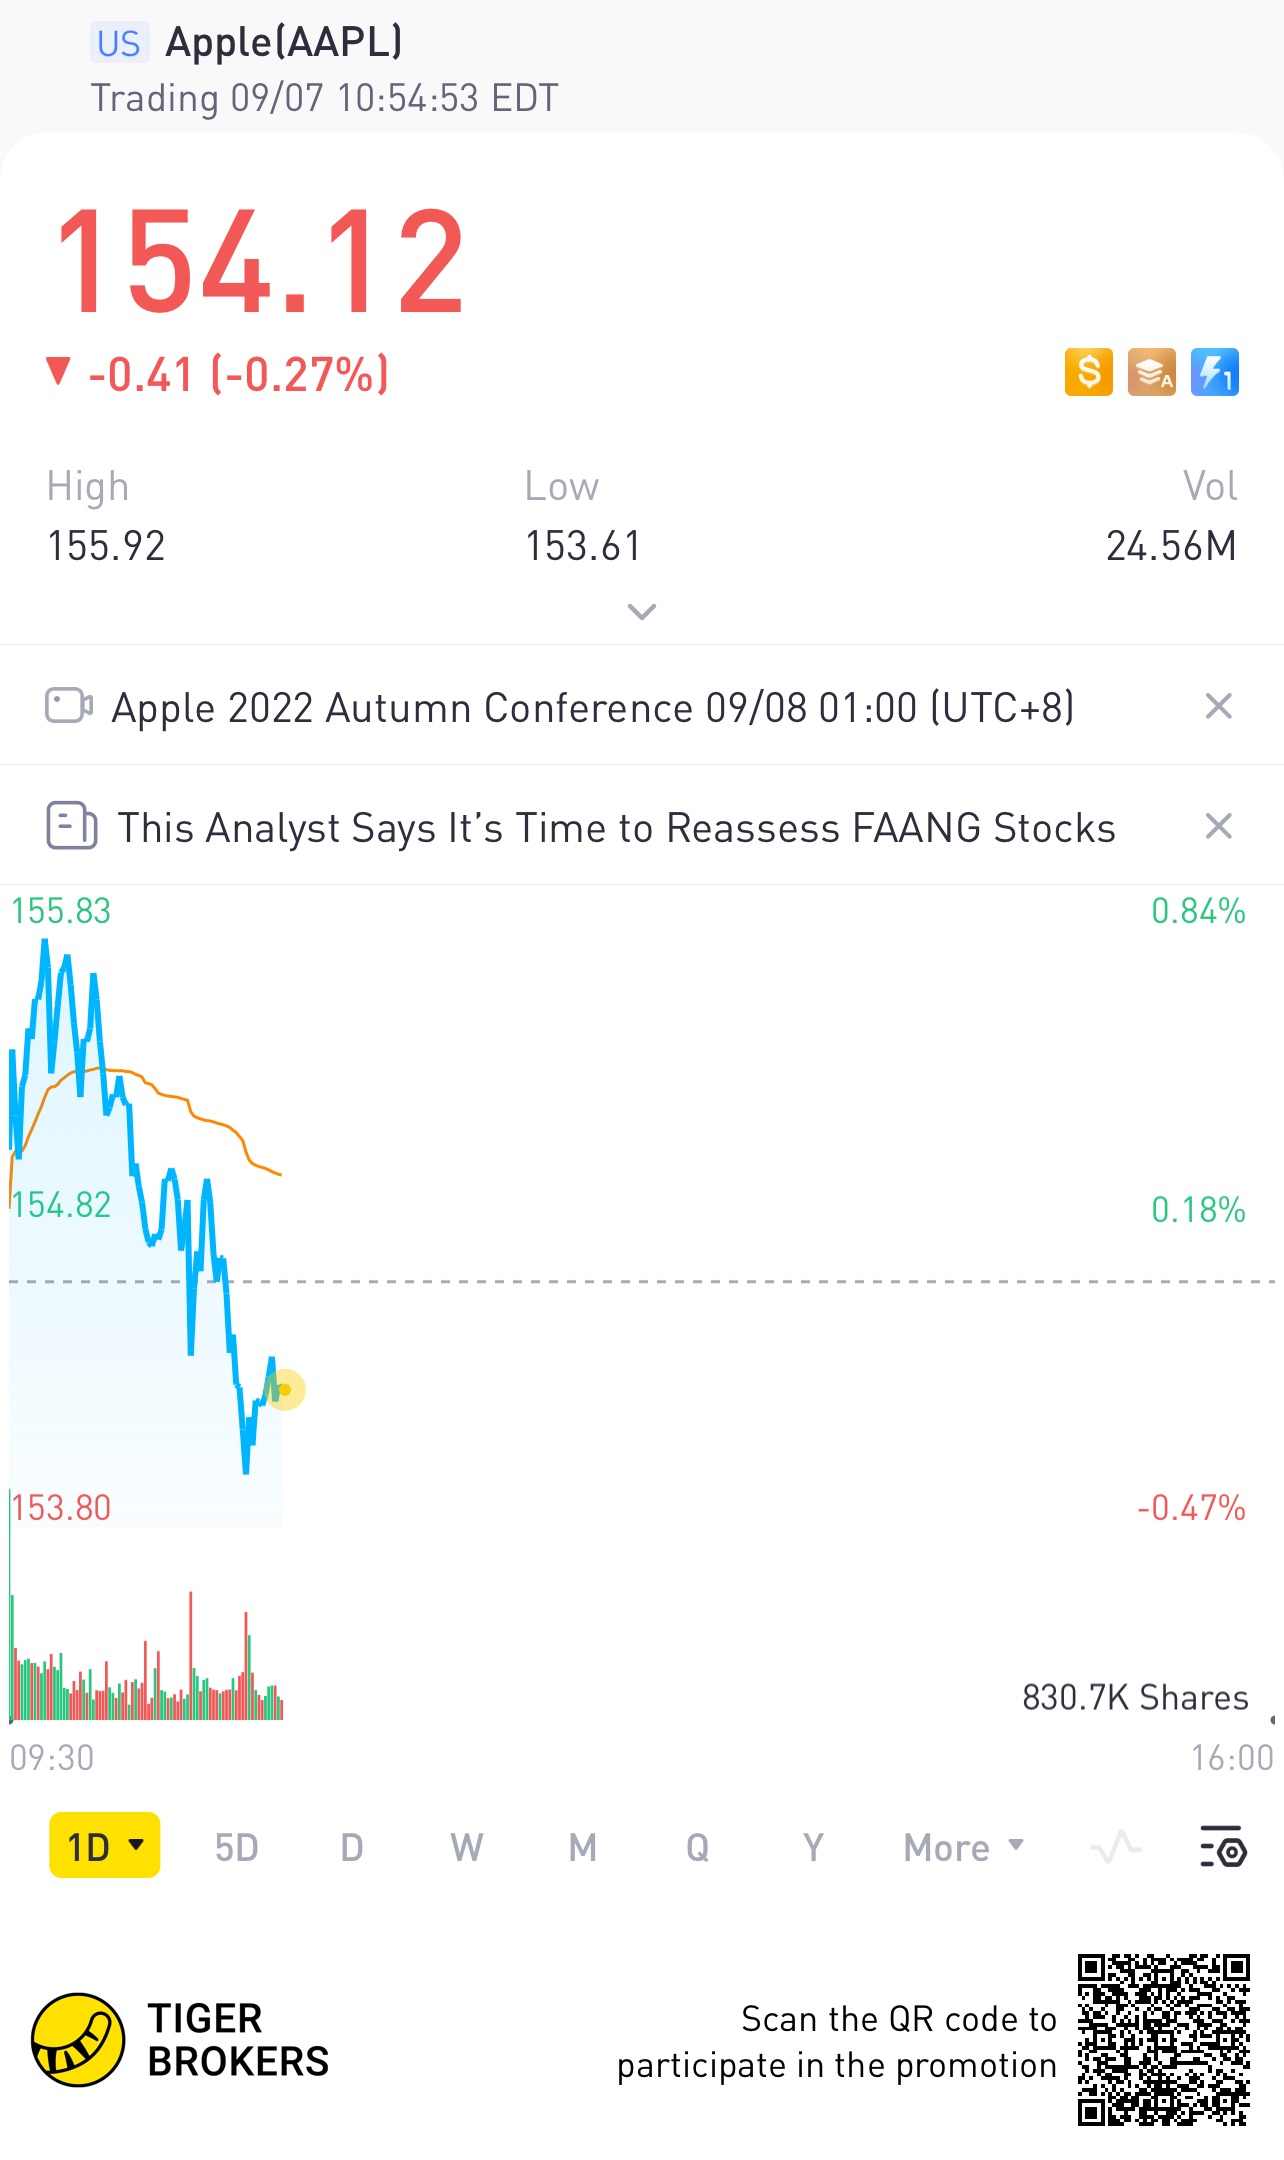Open the More timeframes dropdown
The height and width of the screenshot is (2160, 1284).
click(x=963, y=1847)
